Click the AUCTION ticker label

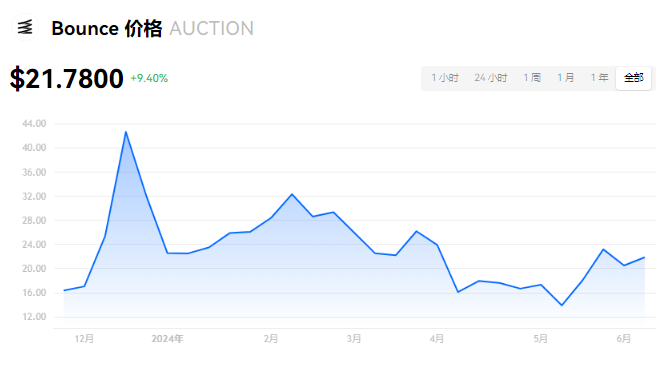[211, 29]
